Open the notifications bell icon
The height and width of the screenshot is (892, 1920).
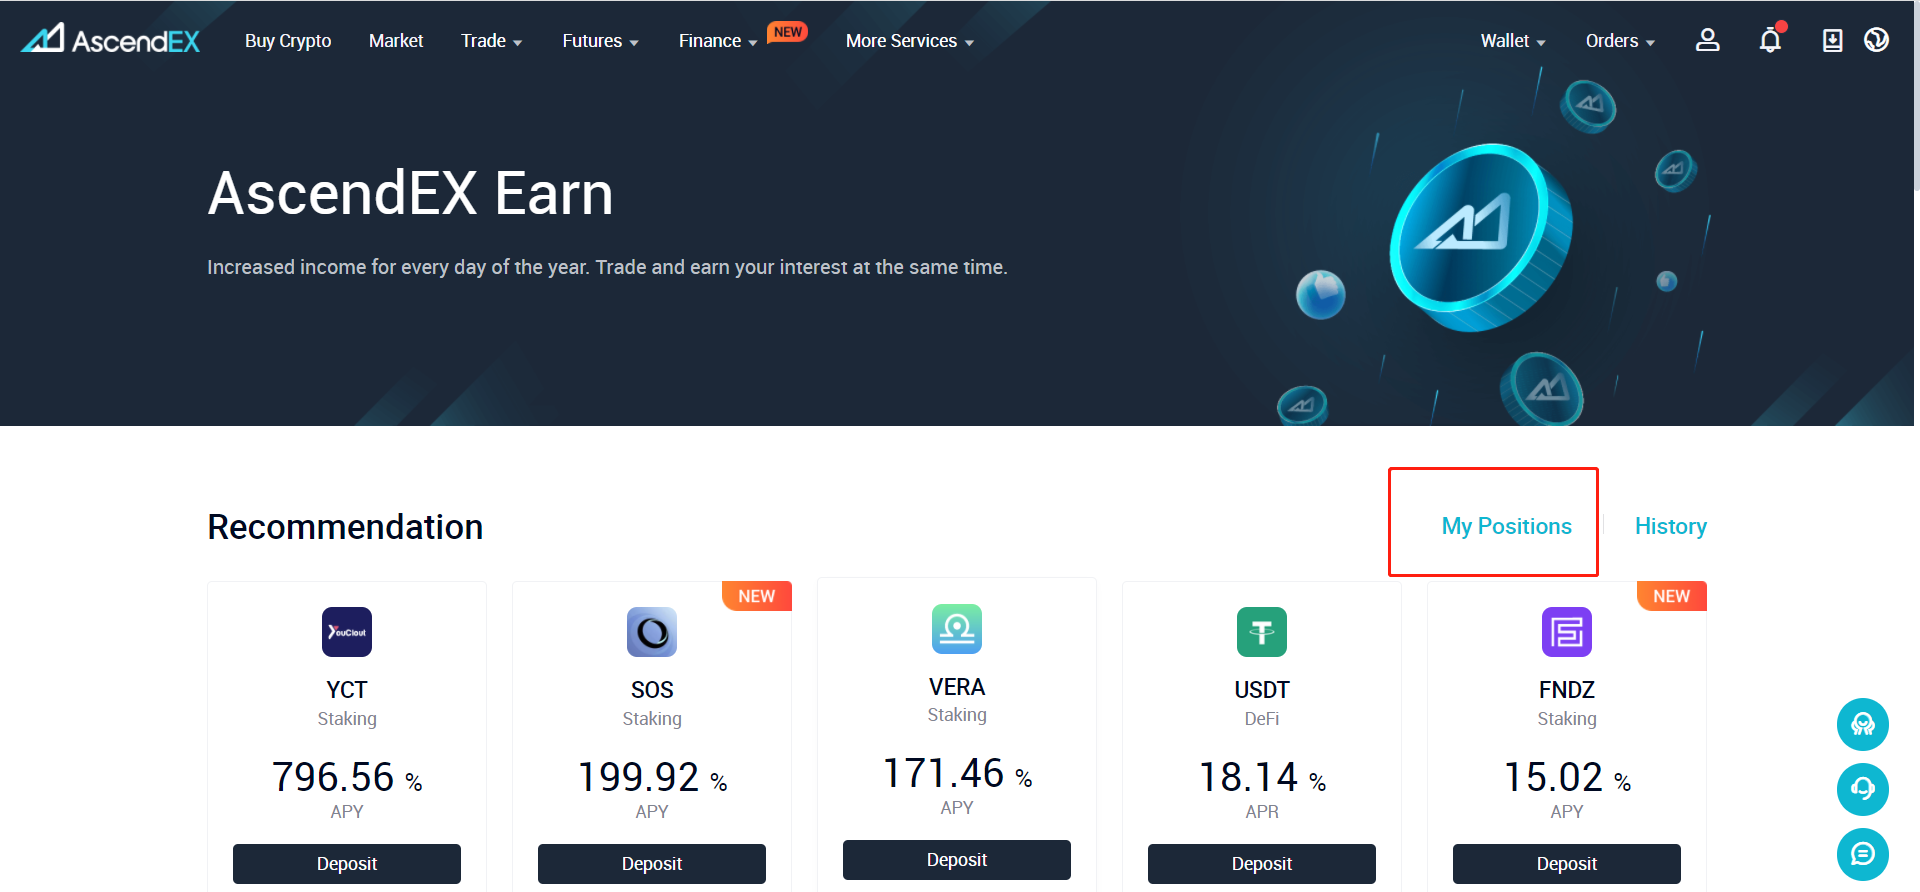point(1770,39)
